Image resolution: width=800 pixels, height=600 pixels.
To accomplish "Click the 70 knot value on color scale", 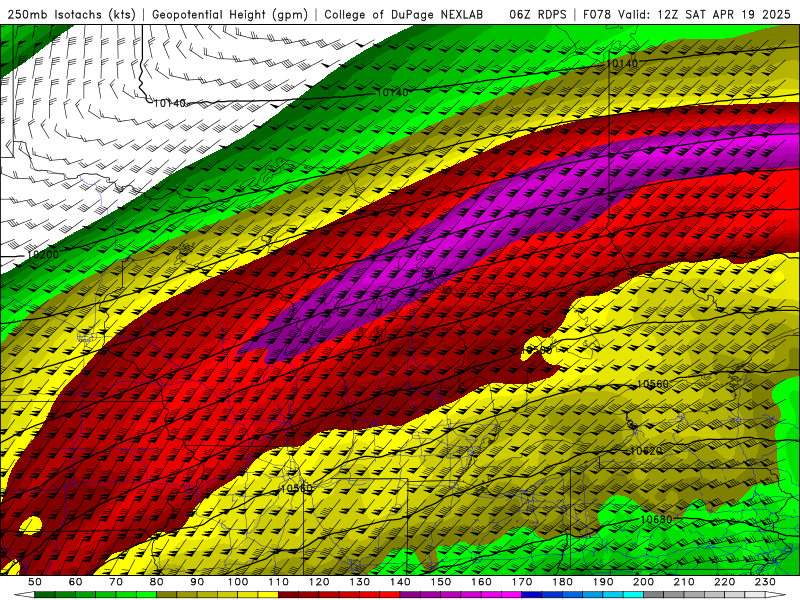I will tap(116, 582).
